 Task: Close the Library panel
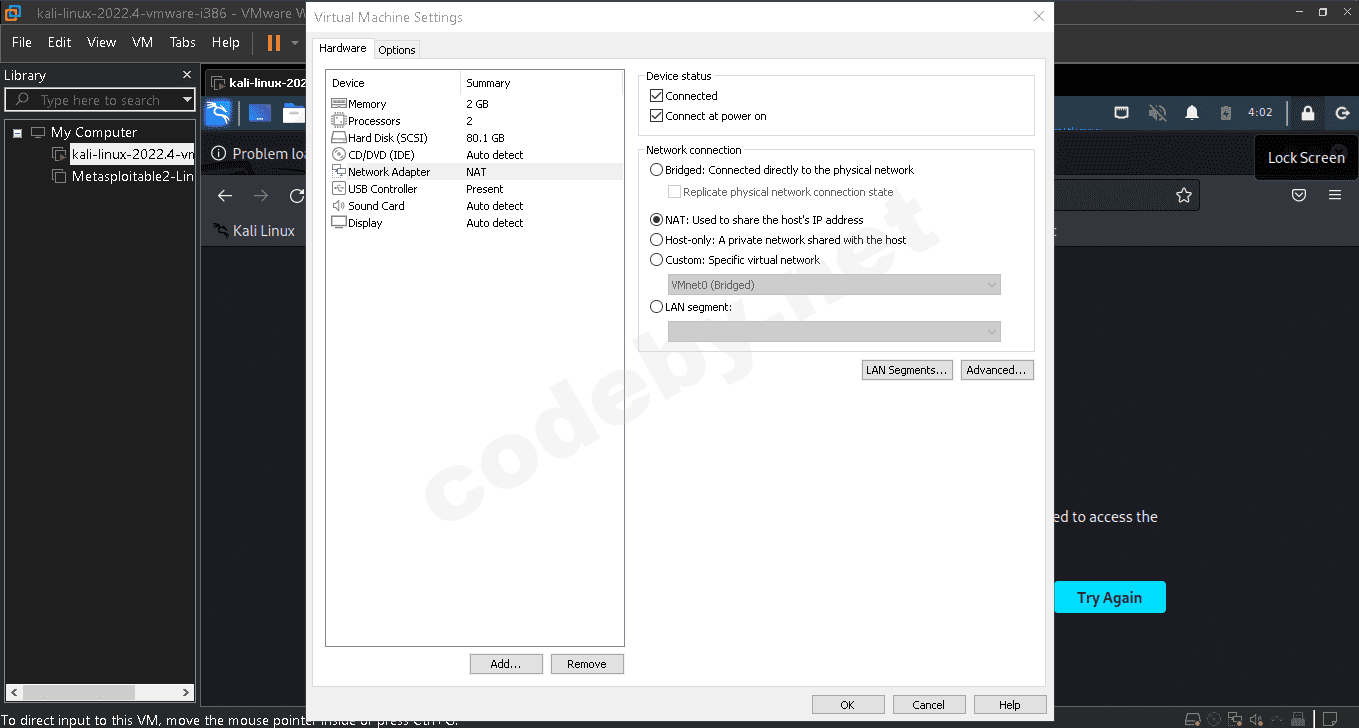pyautogui.click(x=186, y=75)
